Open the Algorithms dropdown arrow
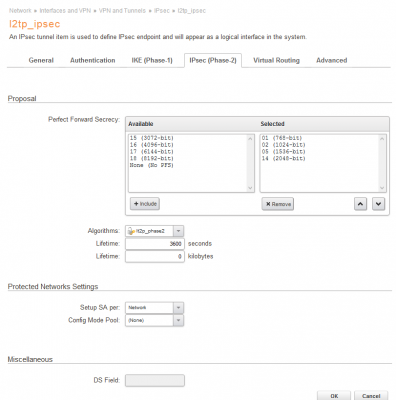 click(x=178, y=231)
